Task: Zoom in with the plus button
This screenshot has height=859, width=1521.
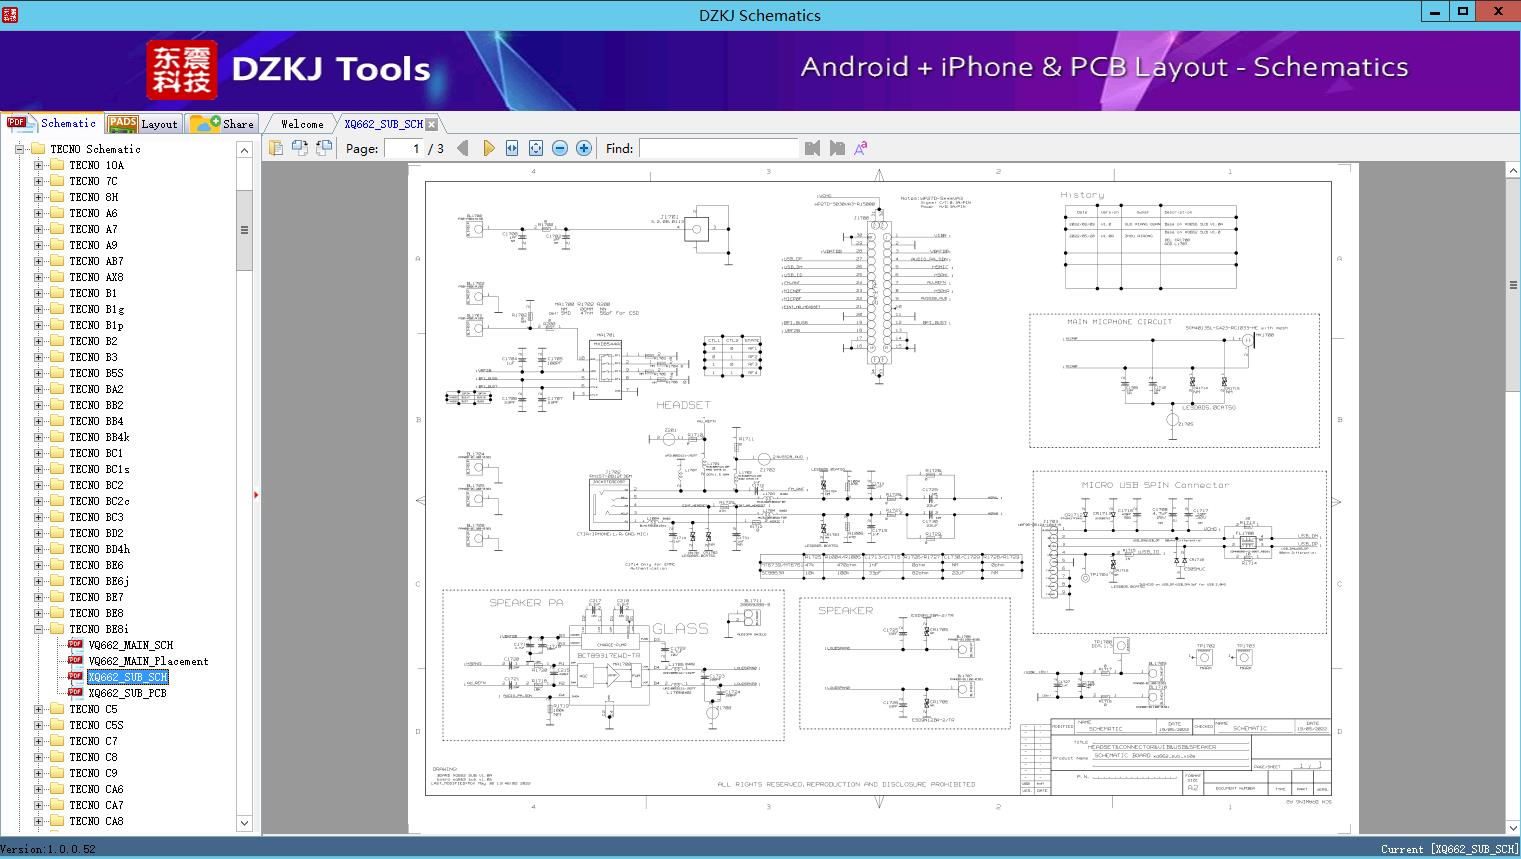Action: tap(584, 148)
